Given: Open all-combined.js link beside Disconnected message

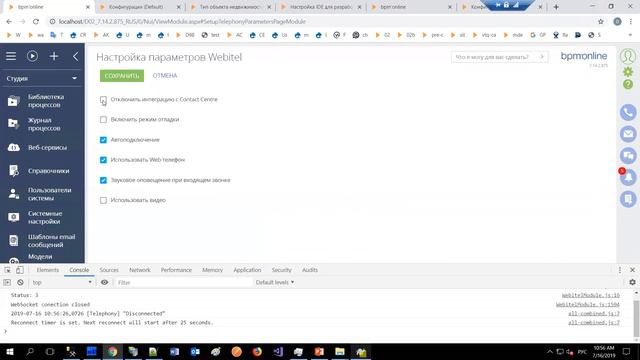Looking at the screenshot, I should (594, 313).
